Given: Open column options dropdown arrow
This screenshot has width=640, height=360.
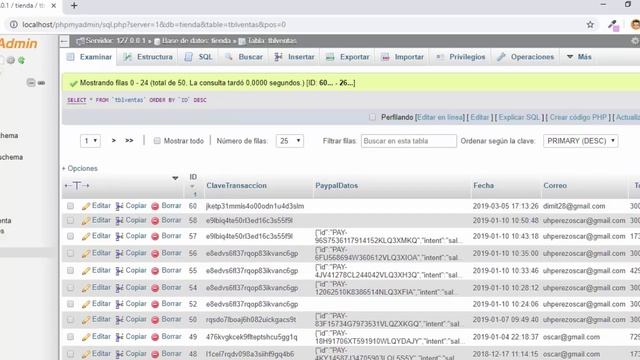Looking at the screenshot, I should coord(175,178).
